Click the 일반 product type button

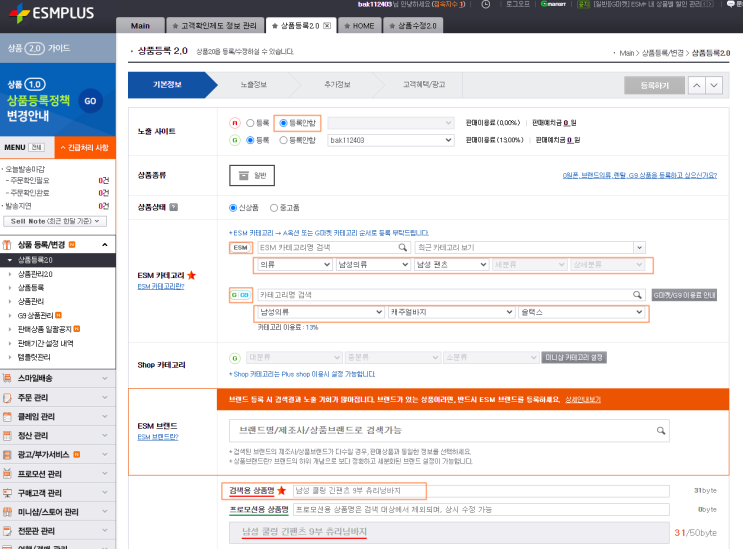[252, 176]
